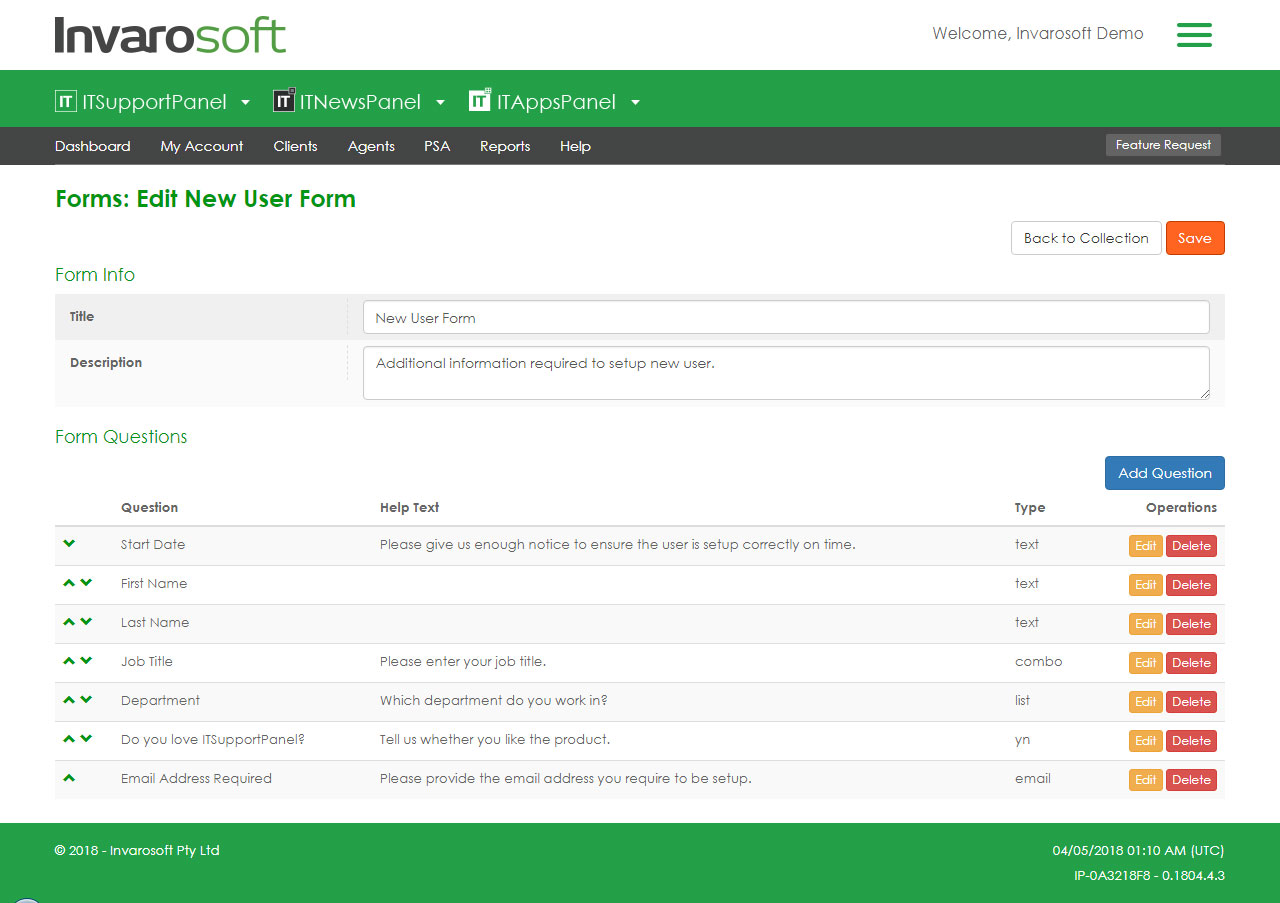Go to the Reports menu
1280x903 pixels.
click(x=505, y=146)
